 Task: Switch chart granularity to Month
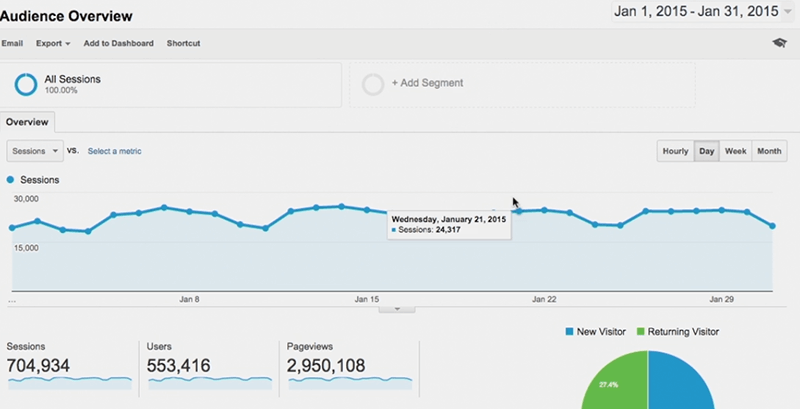(769, 151)
